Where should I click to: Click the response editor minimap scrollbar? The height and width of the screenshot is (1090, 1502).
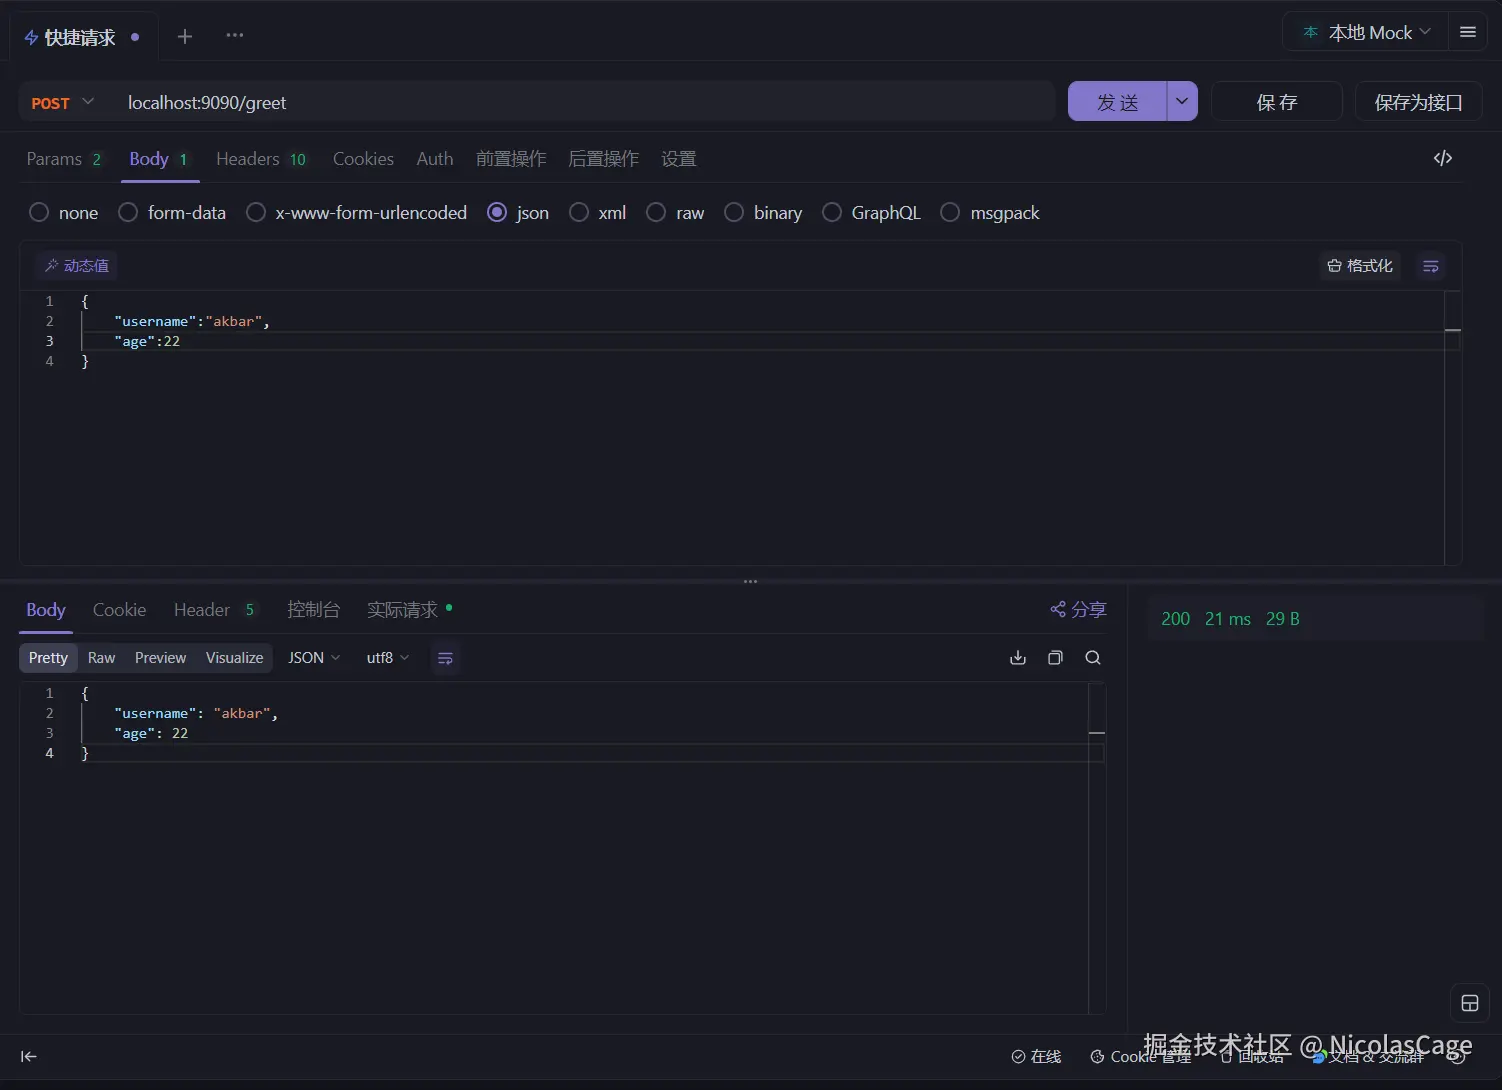coord(1097,848)
